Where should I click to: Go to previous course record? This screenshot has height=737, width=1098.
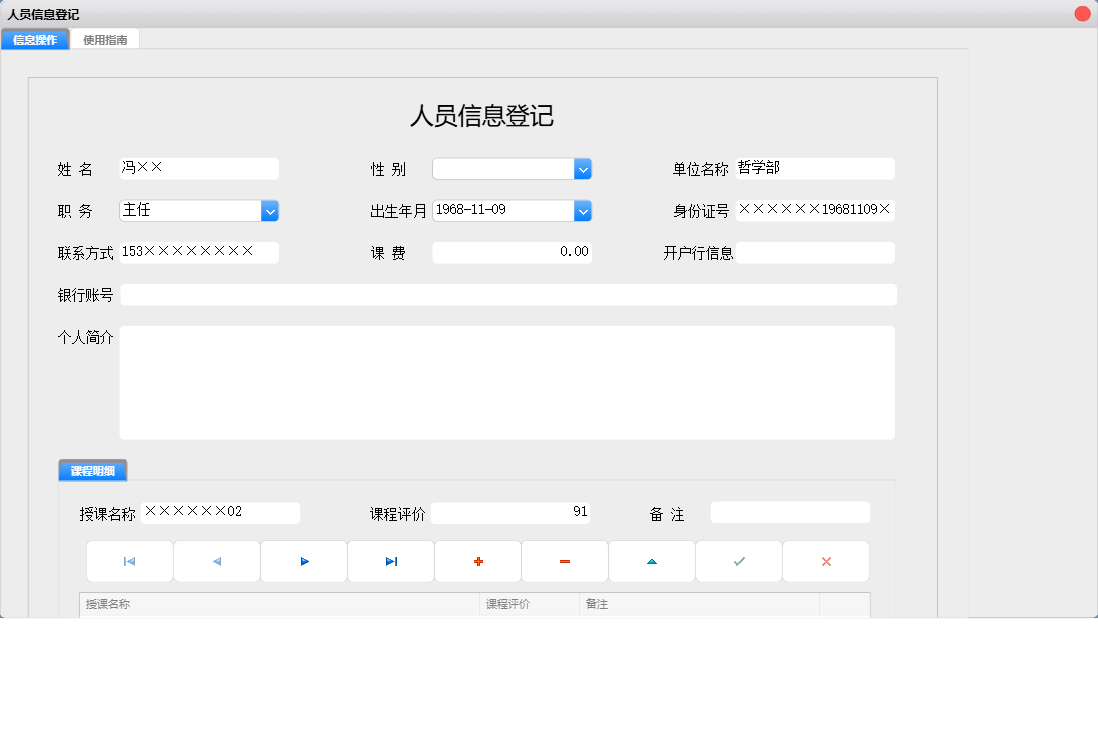(216, 561)
